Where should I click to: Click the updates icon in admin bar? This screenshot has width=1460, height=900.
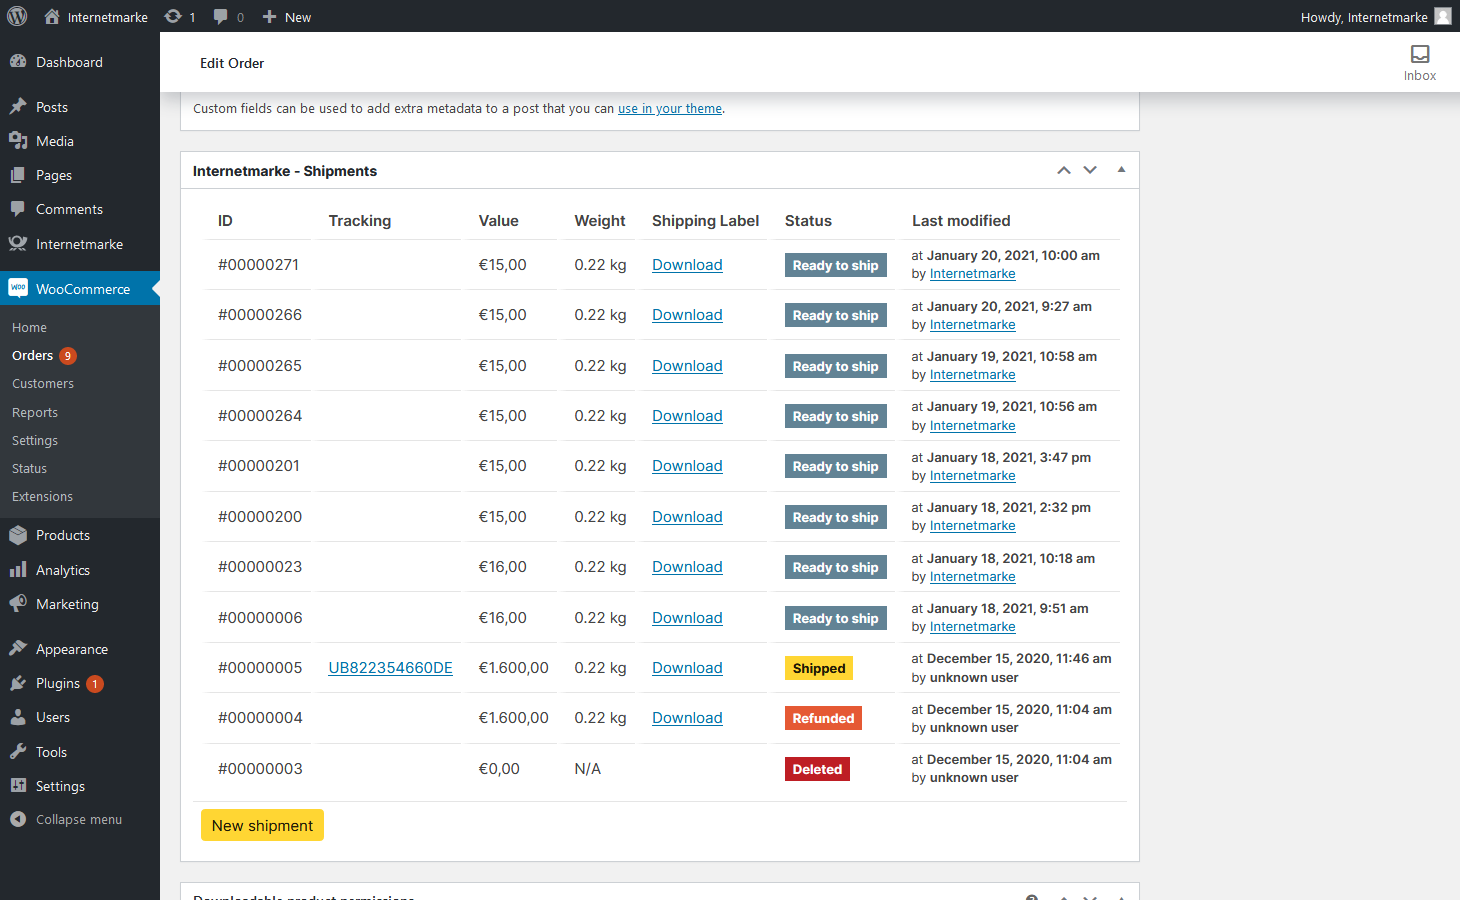[x=173, y=16]
